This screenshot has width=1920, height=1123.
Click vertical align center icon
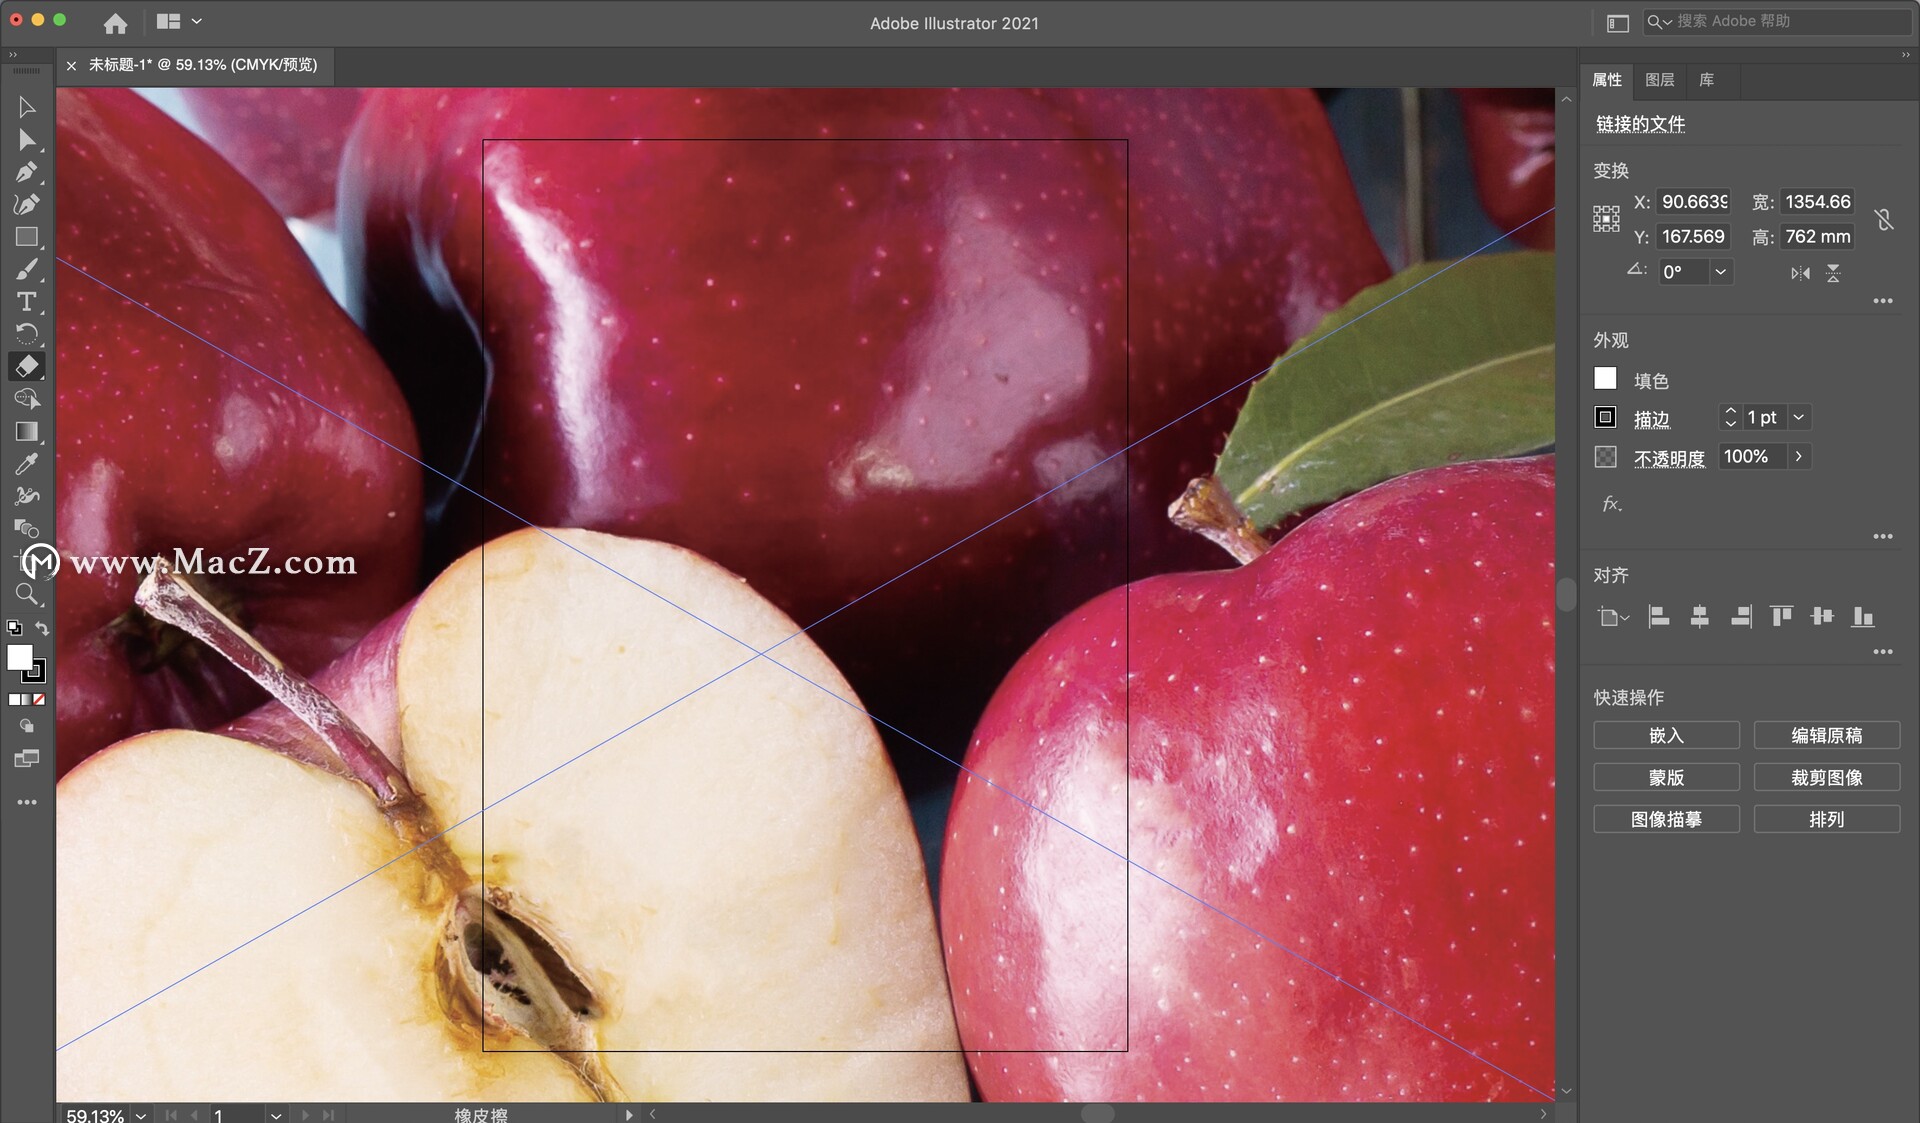coord(1822,617)
